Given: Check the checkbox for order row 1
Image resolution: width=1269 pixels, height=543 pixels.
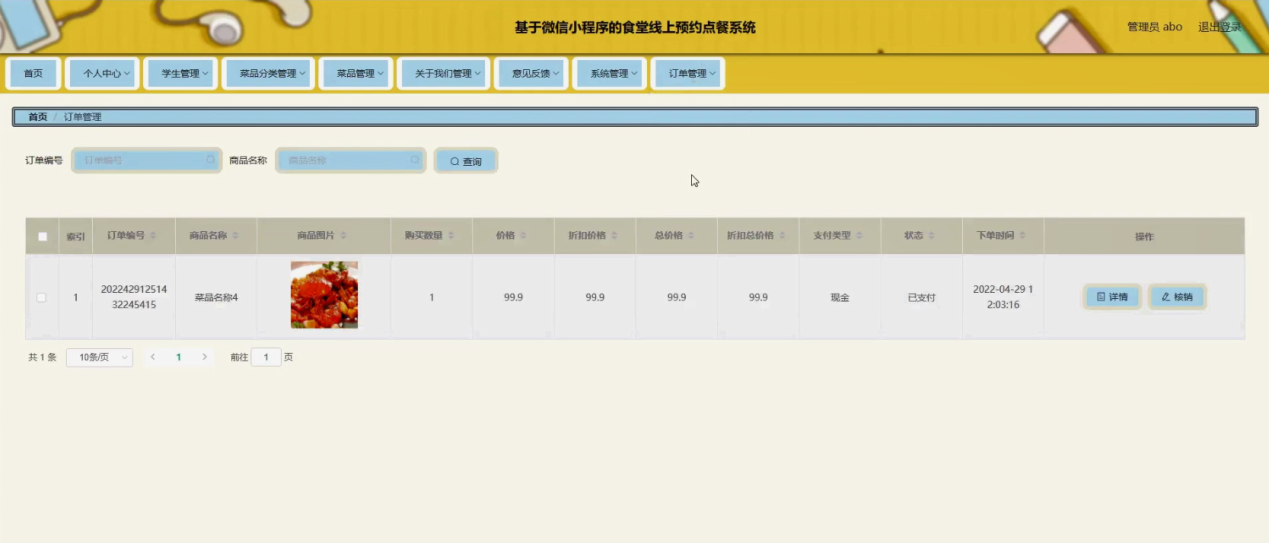Looking at the screenshot, I should (x=42, y=297).
